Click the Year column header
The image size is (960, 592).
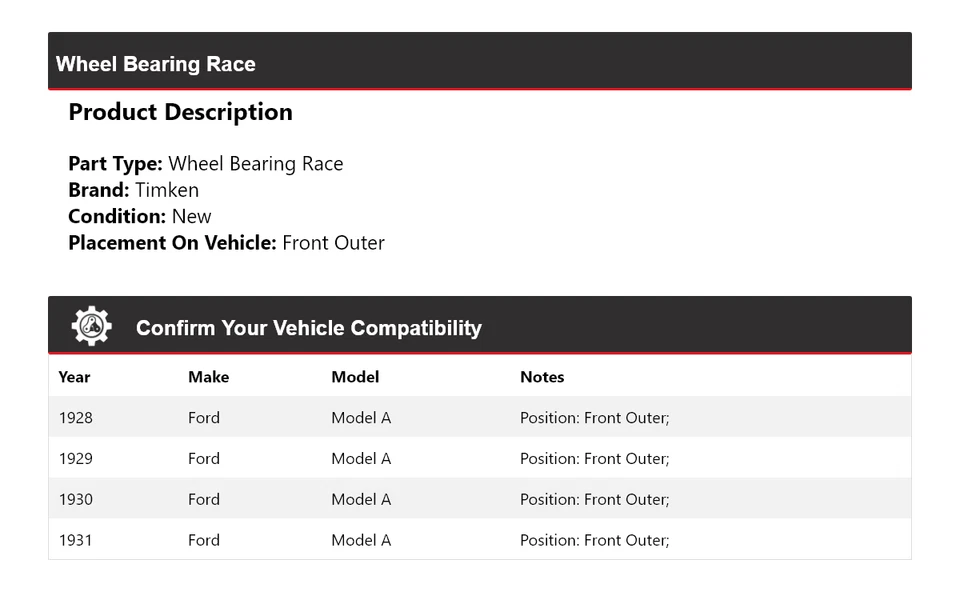click(74, 377)
